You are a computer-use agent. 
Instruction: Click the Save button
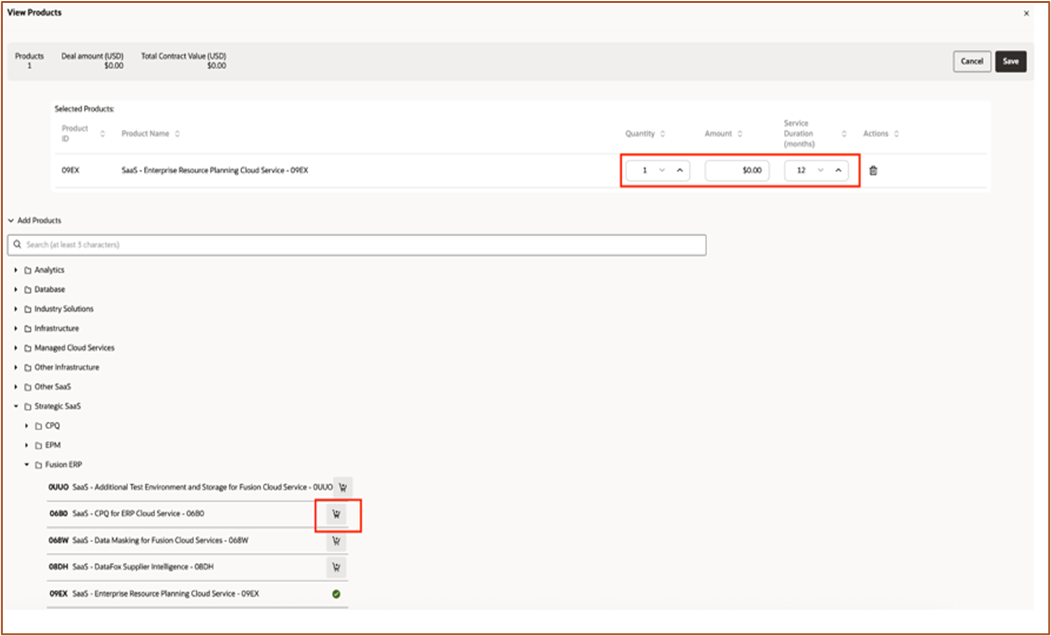pyautogui.click(x=1011, y=61)
